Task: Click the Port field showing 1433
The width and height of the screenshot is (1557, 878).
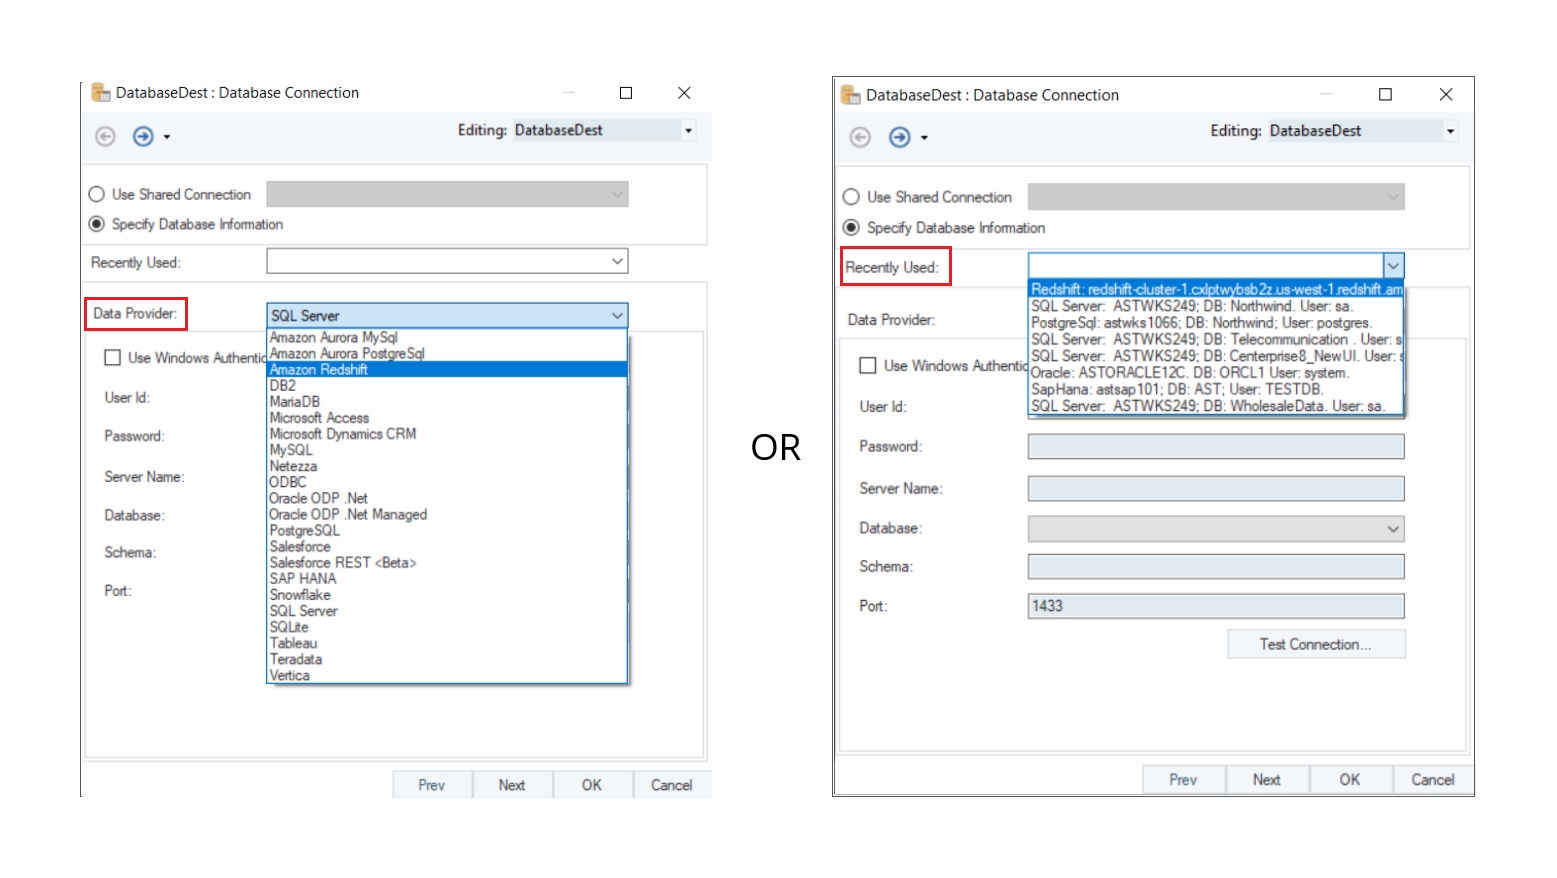Action: [1215, 606]
